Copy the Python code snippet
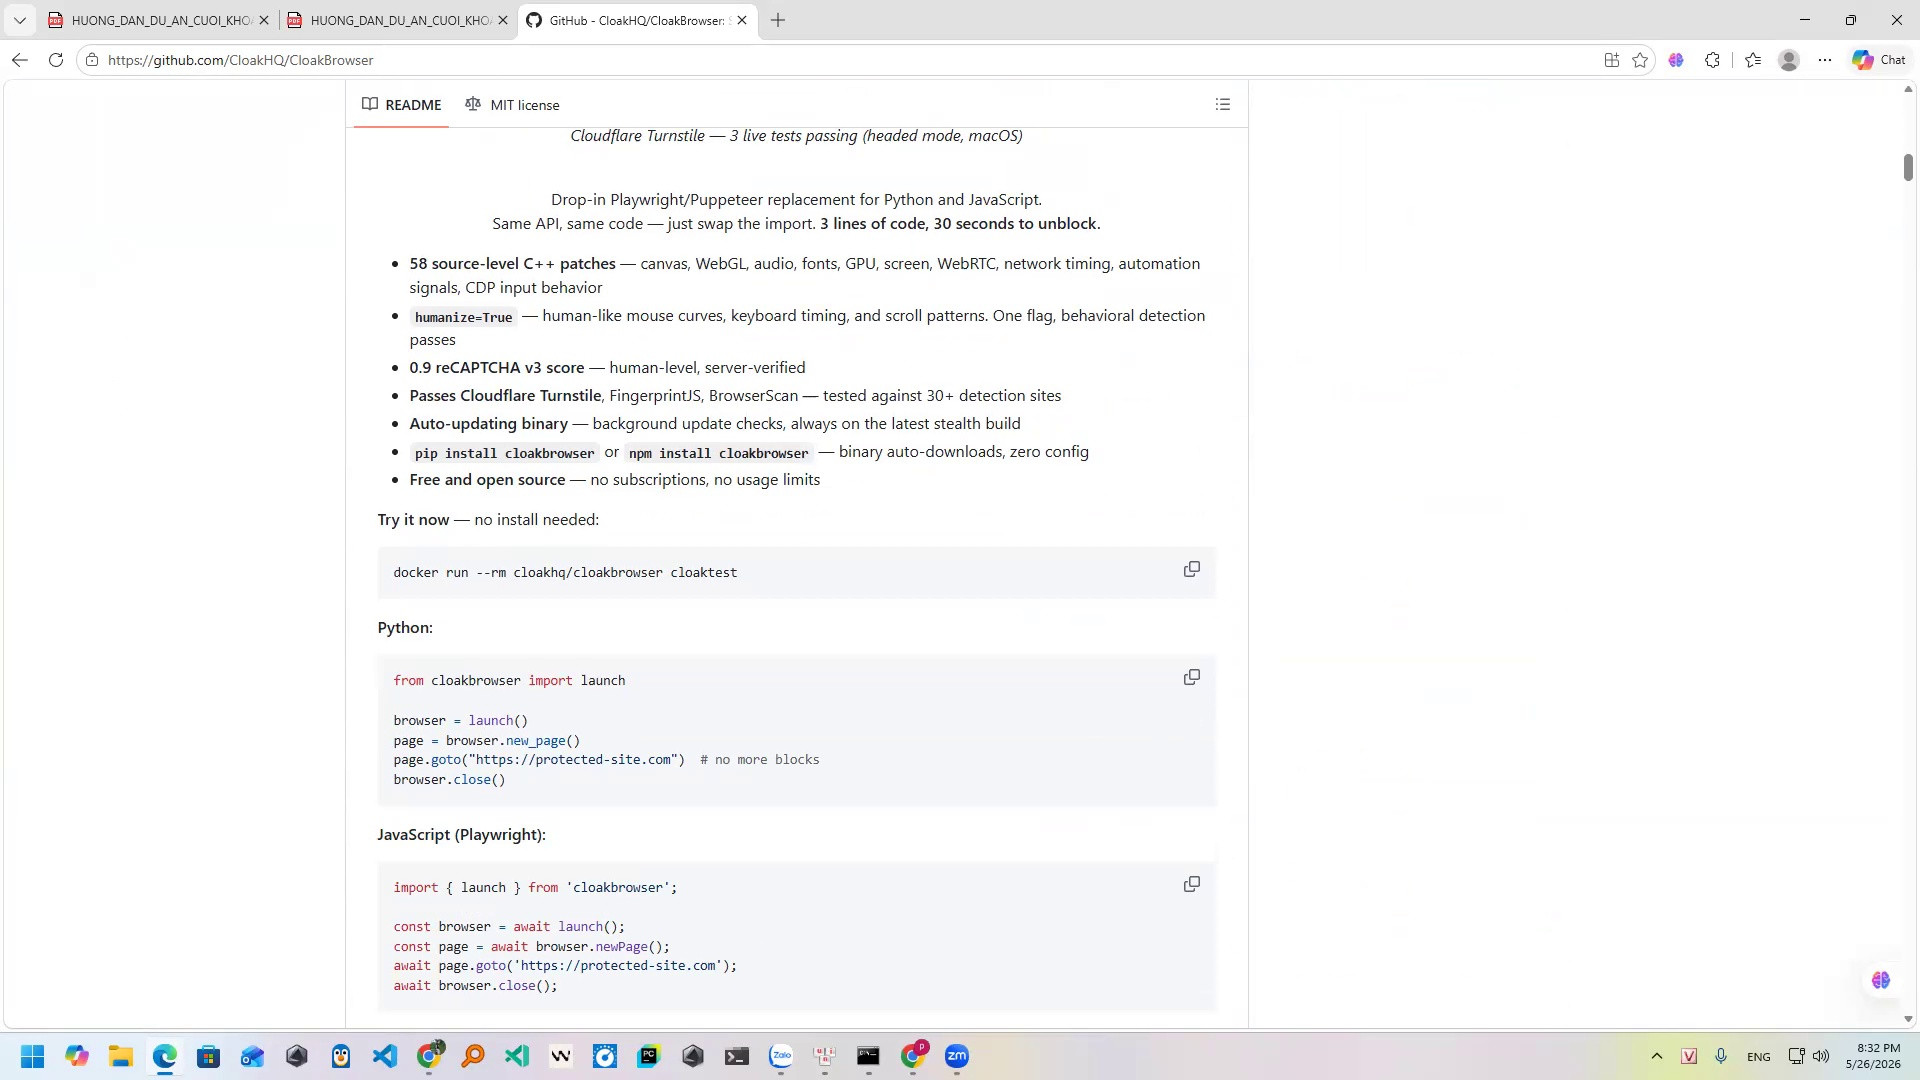The image size is (1920, 1080). 1191,678
